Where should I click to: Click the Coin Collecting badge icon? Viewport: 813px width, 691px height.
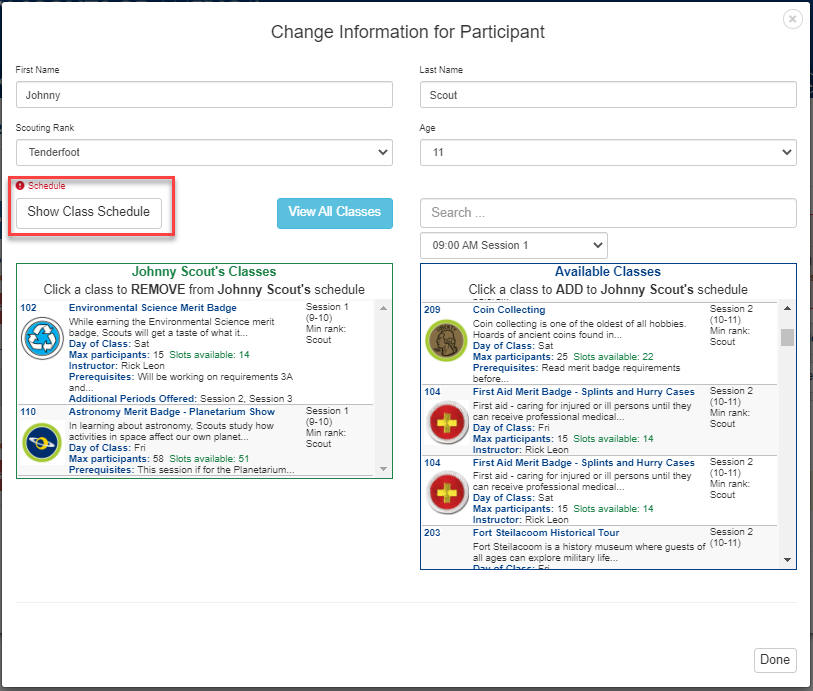[446, 340]
